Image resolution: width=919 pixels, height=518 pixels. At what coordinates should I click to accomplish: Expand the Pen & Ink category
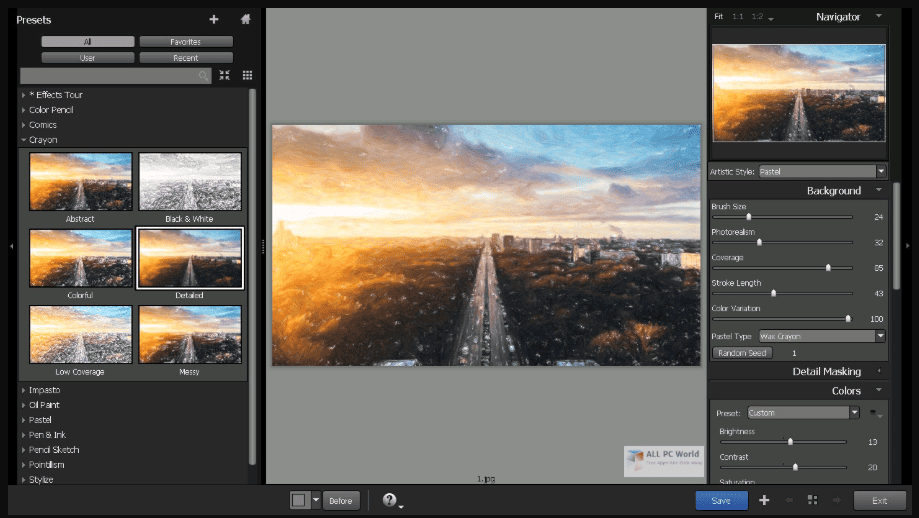pos(23,435)
